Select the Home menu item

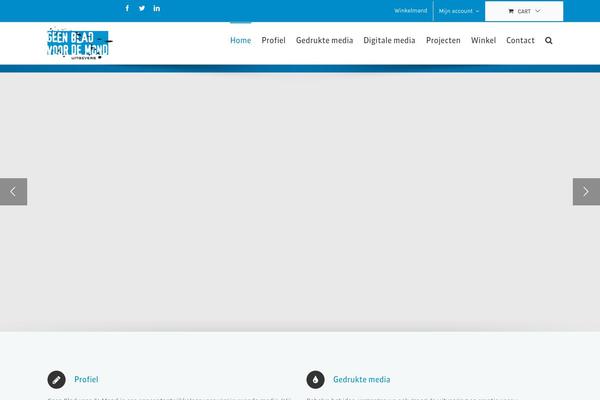click(241, 40)
